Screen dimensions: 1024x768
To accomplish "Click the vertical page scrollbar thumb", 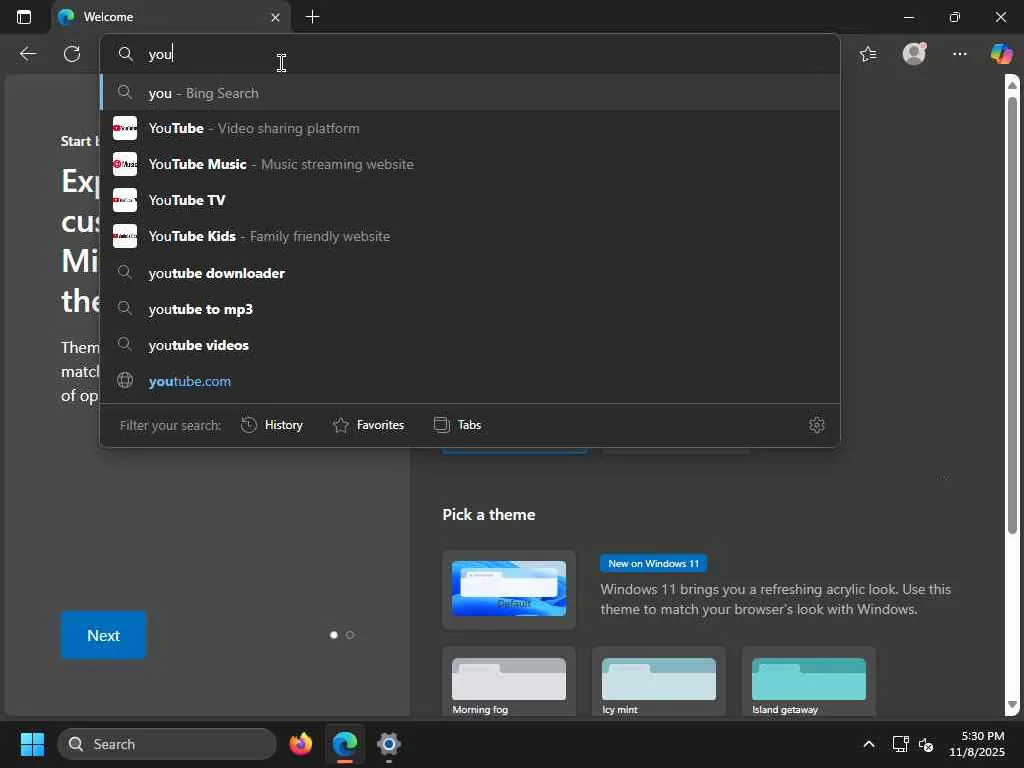I will point(1012,315).
